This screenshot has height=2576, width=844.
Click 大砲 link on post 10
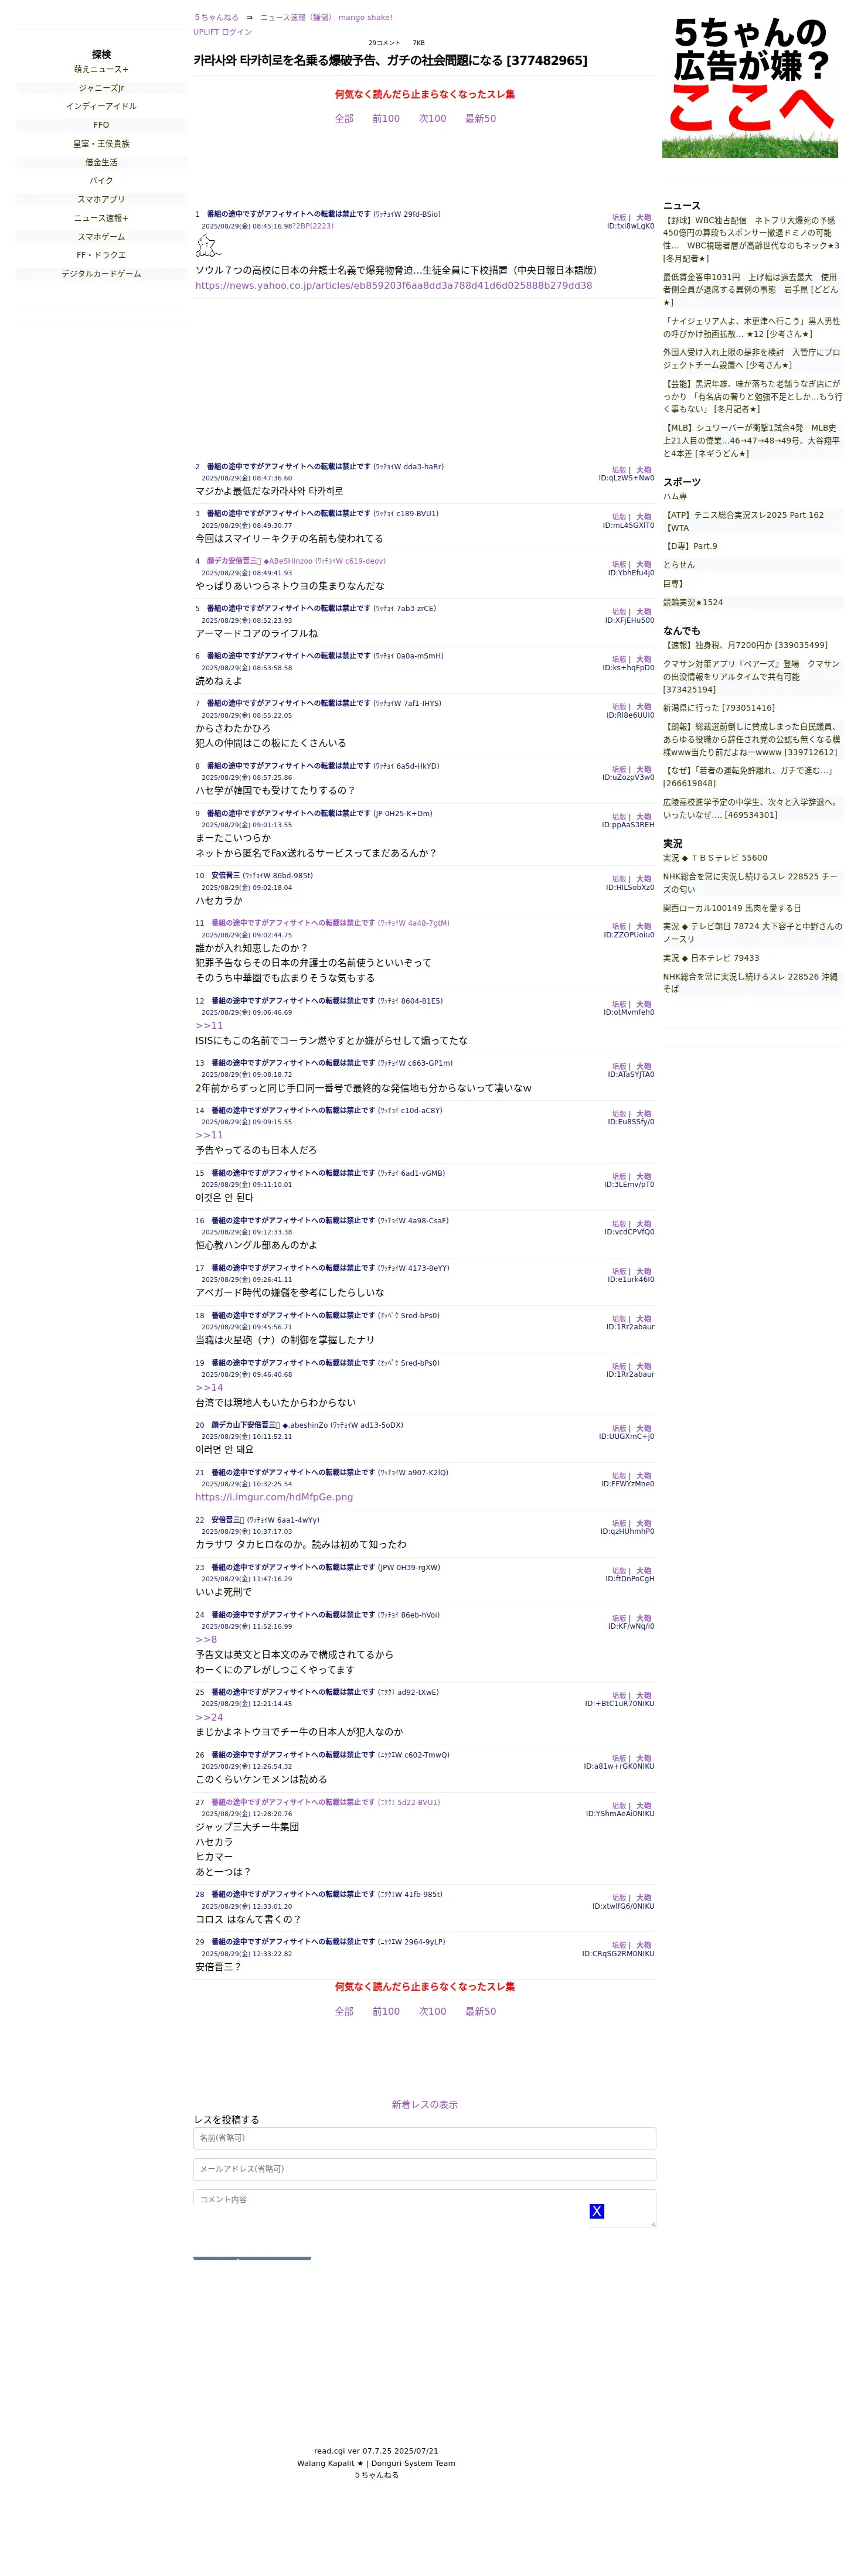click(x=644, y=879)
